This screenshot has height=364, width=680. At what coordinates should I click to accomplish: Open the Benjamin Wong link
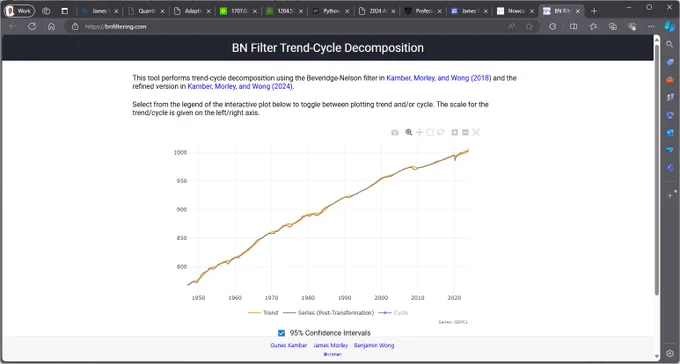(374, 346)
